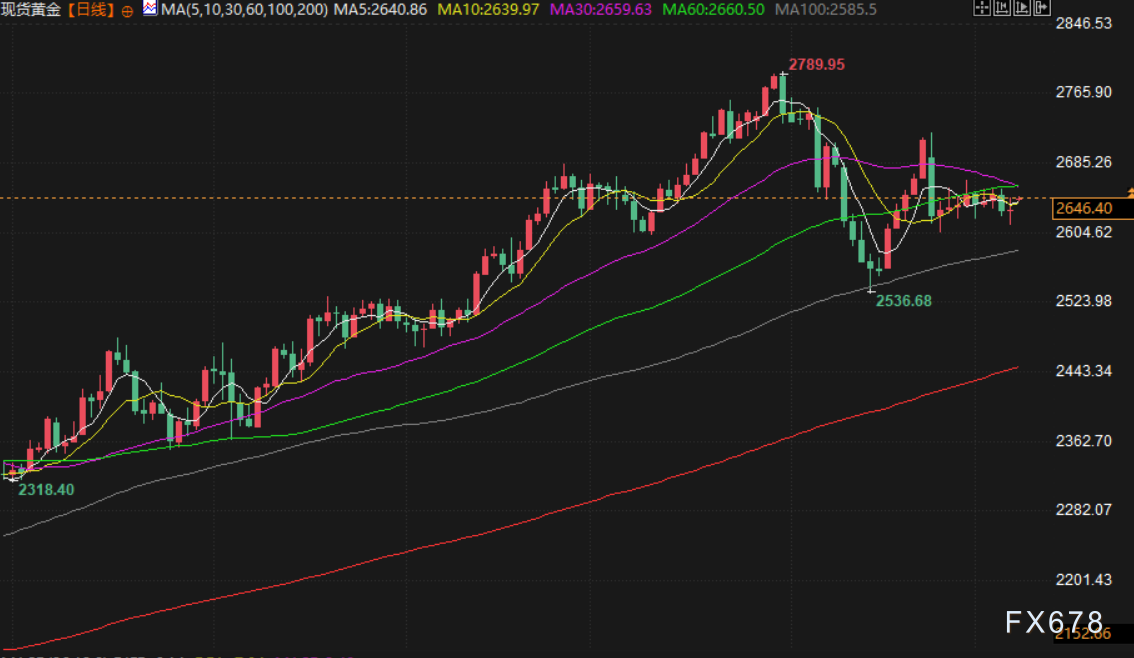Click the 2282.07 price axis label
Viewport: 1134px width, 658px height.
click(1083, 510)
